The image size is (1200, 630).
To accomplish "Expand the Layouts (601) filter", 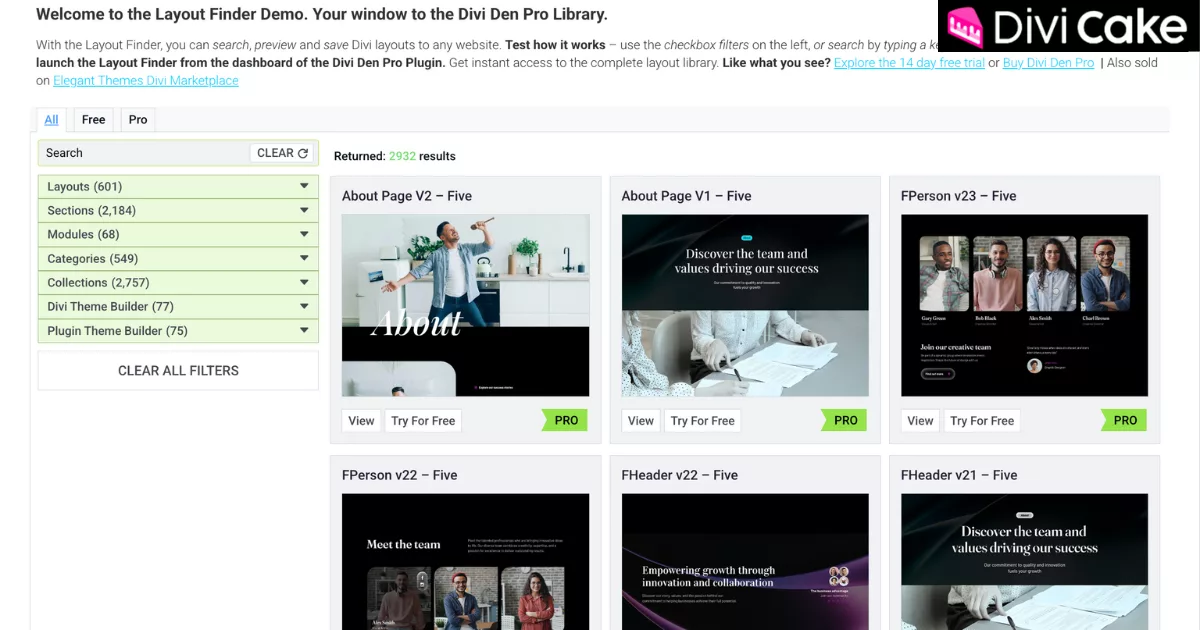I will point(178,187).
